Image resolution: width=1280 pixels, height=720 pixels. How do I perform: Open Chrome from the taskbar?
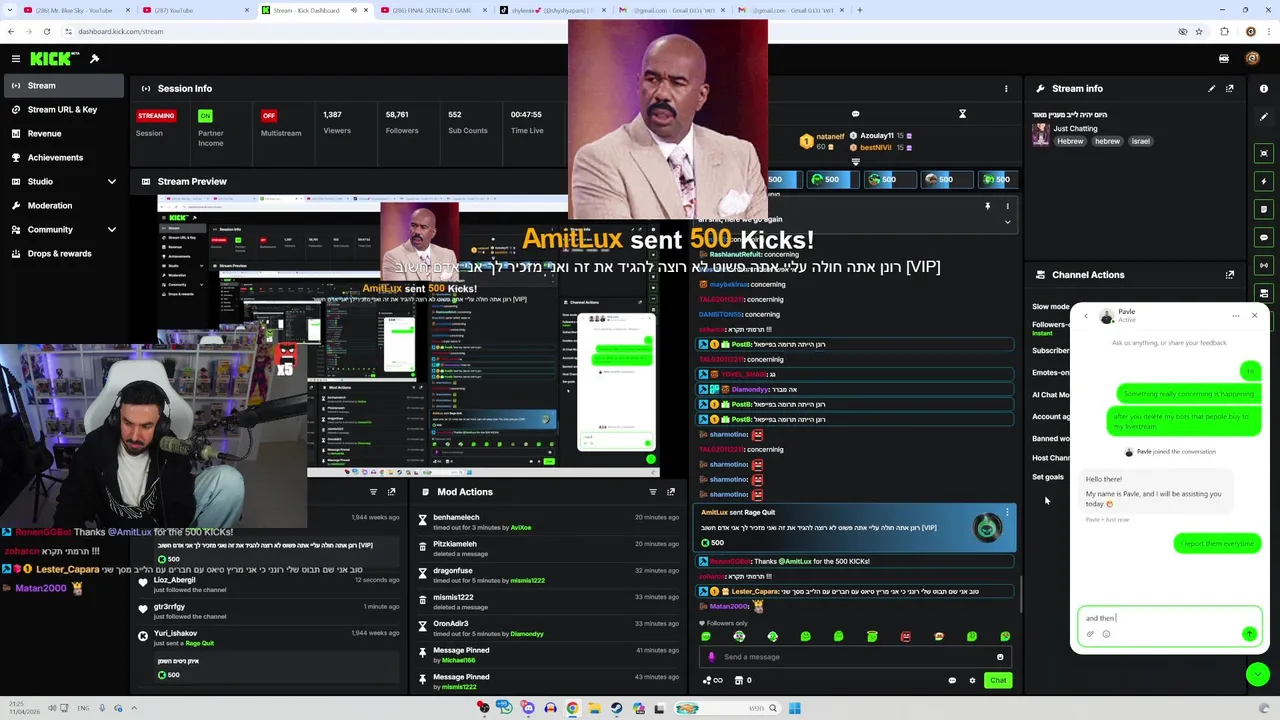[572, 708]
